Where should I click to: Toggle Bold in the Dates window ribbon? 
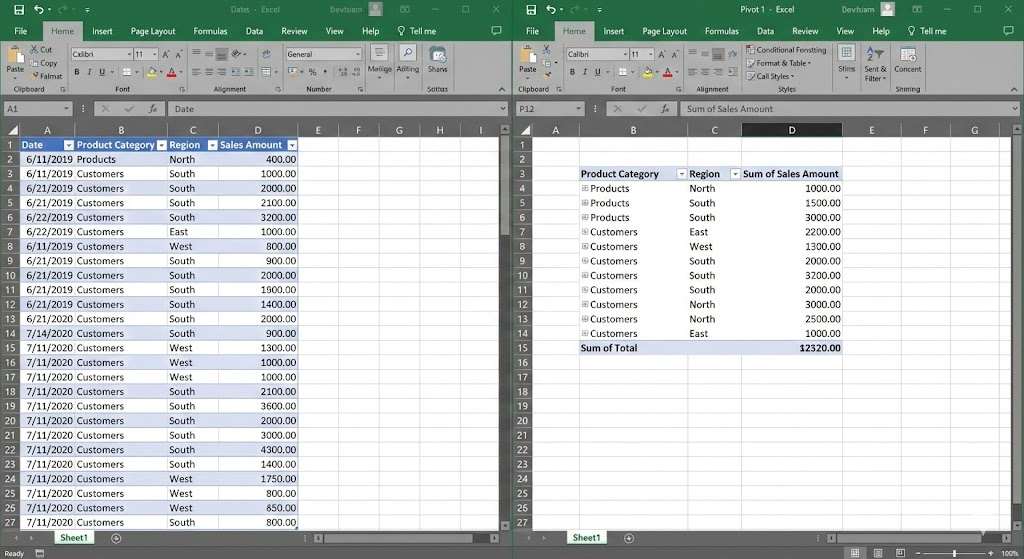click(76, 72)
